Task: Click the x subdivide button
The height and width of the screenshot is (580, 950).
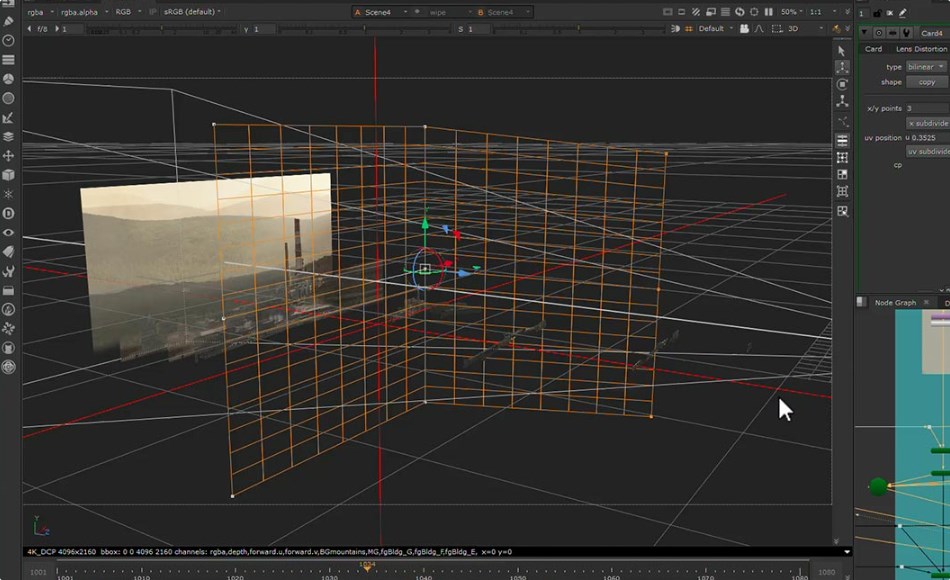Action: [928, 123]
